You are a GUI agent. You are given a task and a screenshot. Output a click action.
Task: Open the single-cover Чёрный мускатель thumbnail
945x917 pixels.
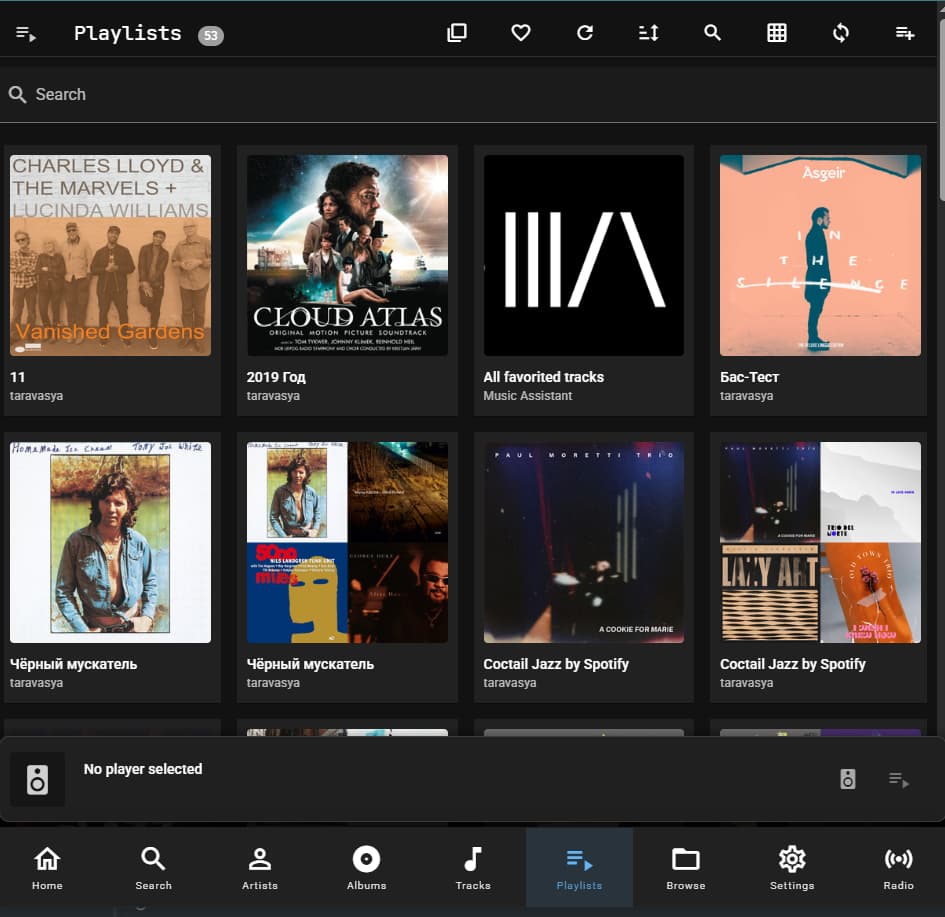click(110, 542)
